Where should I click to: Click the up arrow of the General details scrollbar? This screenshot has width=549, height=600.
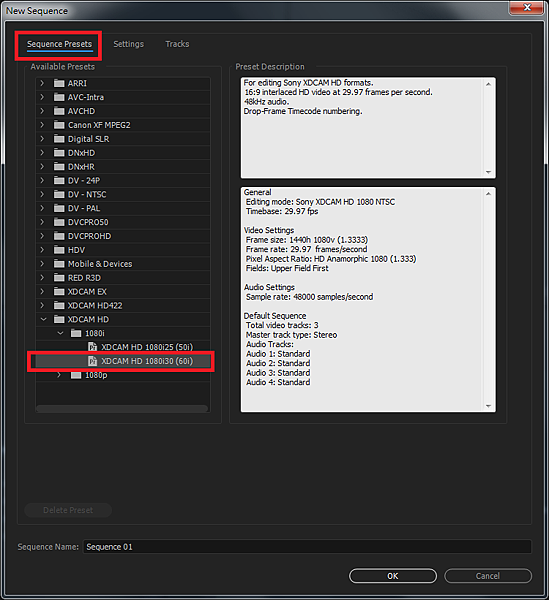click(488, 194)
